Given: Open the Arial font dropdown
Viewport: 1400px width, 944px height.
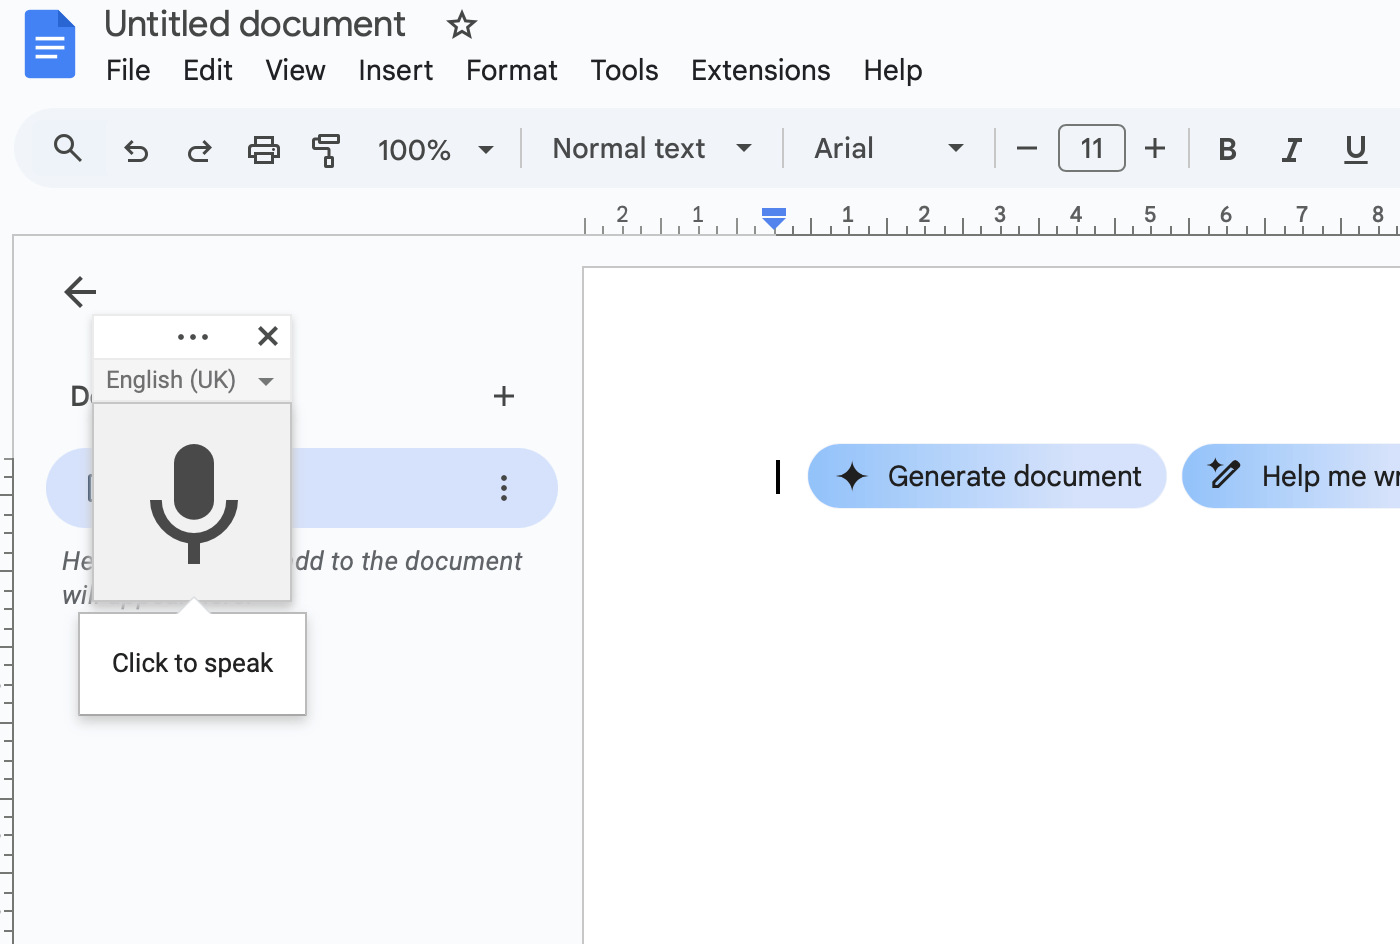Looking at the screenshot, I should [888, 148].
